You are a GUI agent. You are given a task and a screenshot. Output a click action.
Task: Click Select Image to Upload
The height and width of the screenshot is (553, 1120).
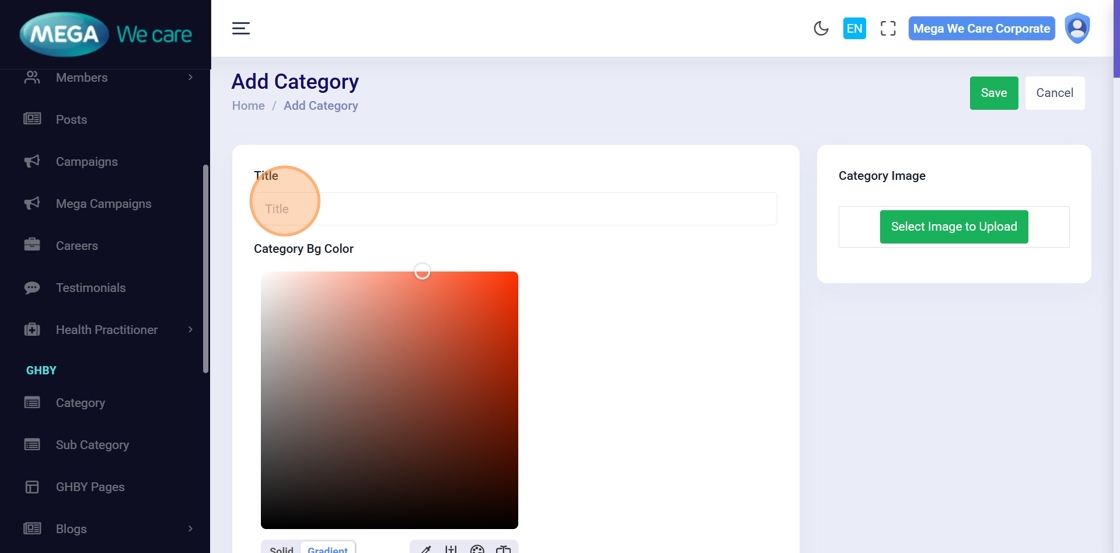[x=953, y=227]
